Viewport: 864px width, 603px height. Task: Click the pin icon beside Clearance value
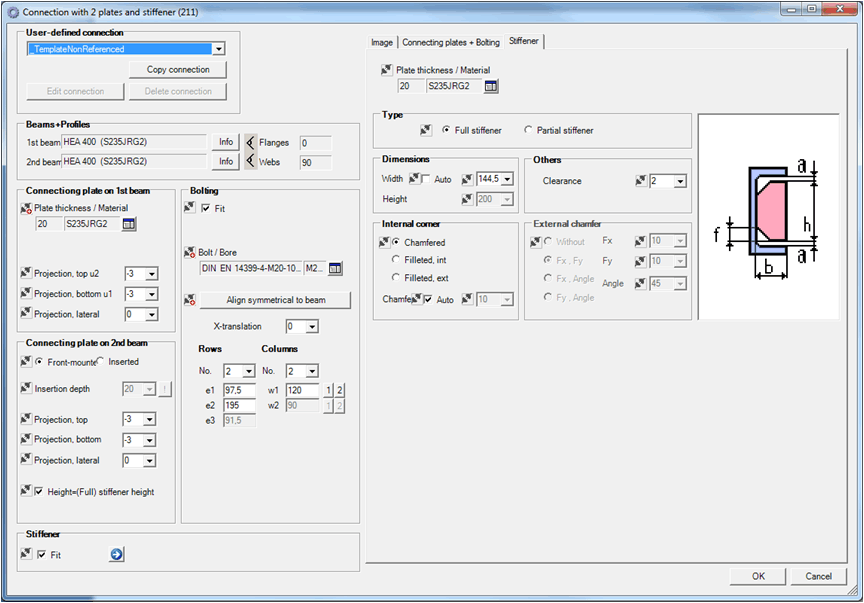641,181
